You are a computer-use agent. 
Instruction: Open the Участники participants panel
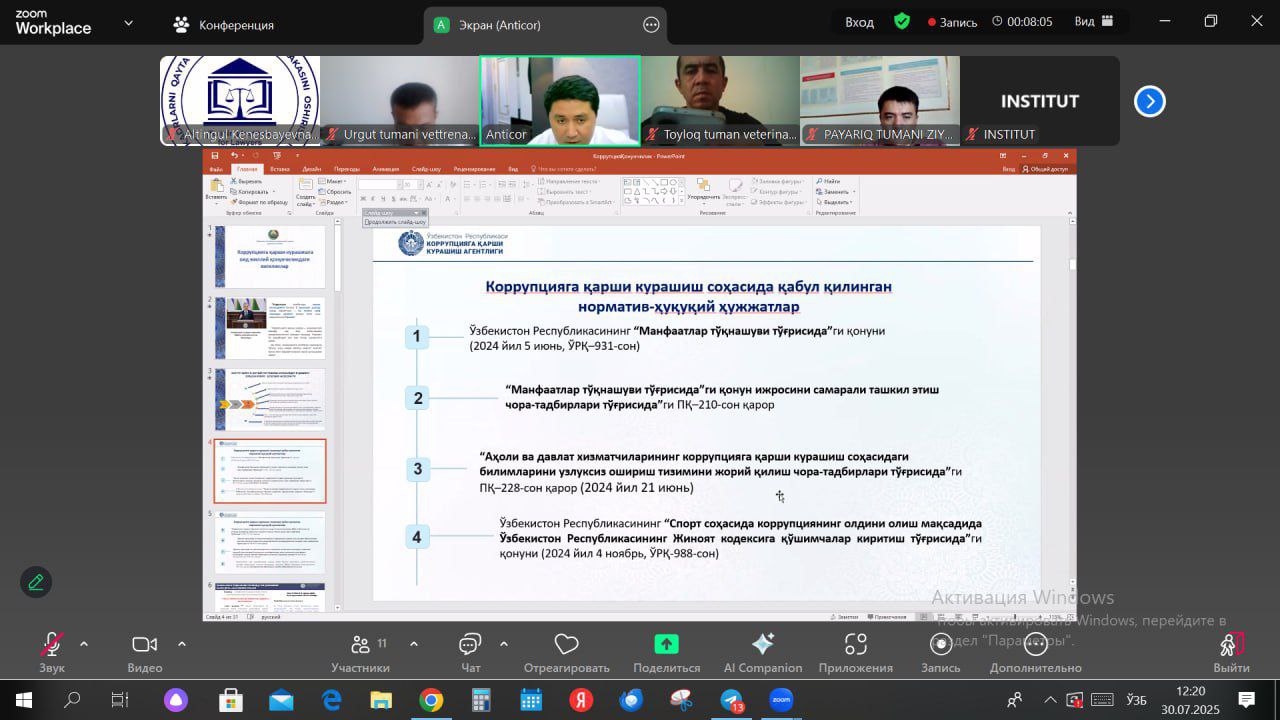click(361, 645)
